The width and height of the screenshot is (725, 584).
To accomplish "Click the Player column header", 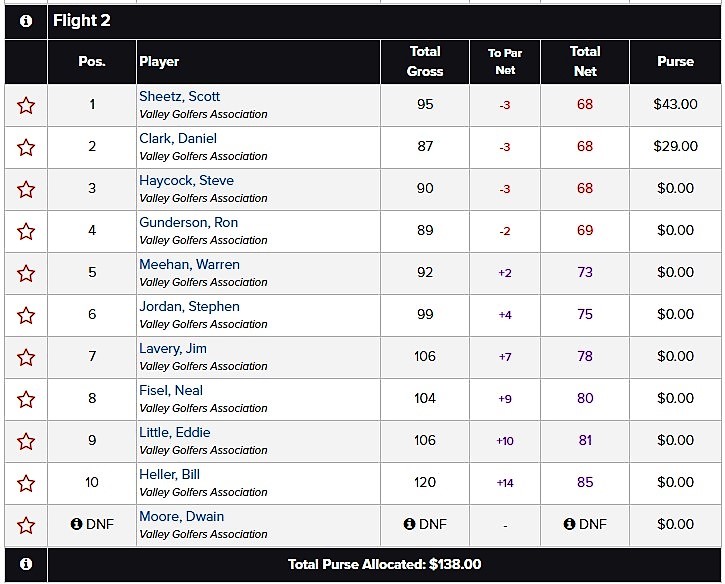I will [x=159, y=61].
